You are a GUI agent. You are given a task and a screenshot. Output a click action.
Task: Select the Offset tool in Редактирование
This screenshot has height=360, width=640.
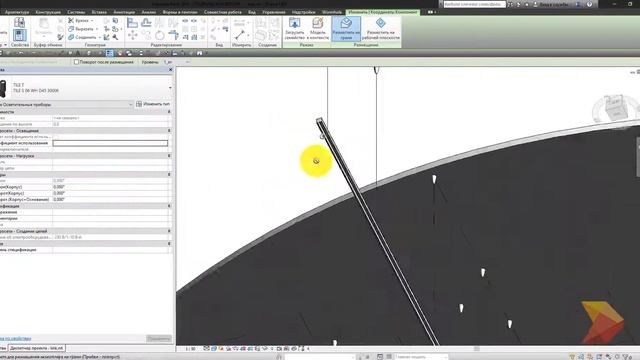coord(146,22)
